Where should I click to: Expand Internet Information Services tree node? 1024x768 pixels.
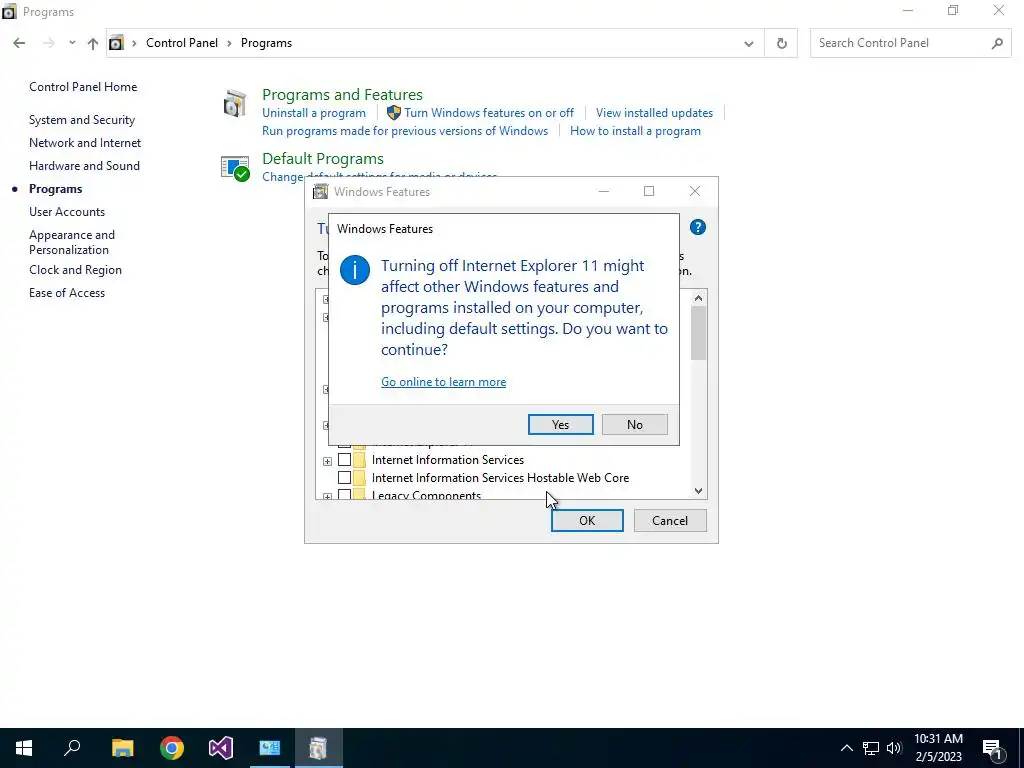coord(327,461)
